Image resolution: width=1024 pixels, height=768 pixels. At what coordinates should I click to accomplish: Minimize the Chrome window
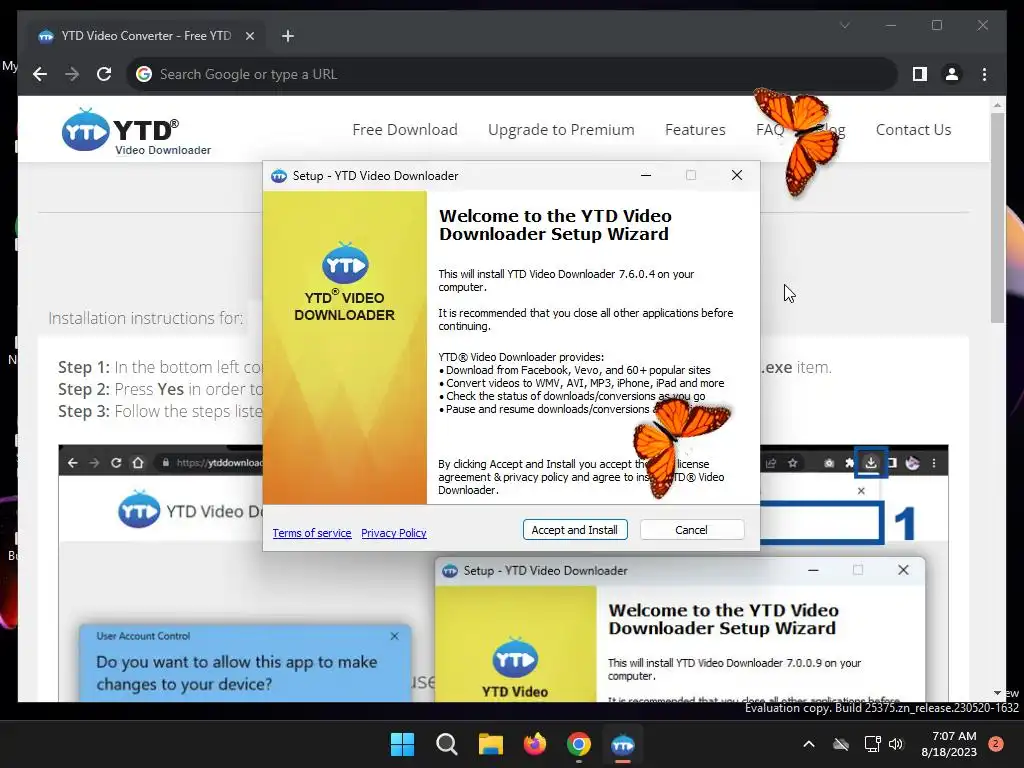coord(891,25)
